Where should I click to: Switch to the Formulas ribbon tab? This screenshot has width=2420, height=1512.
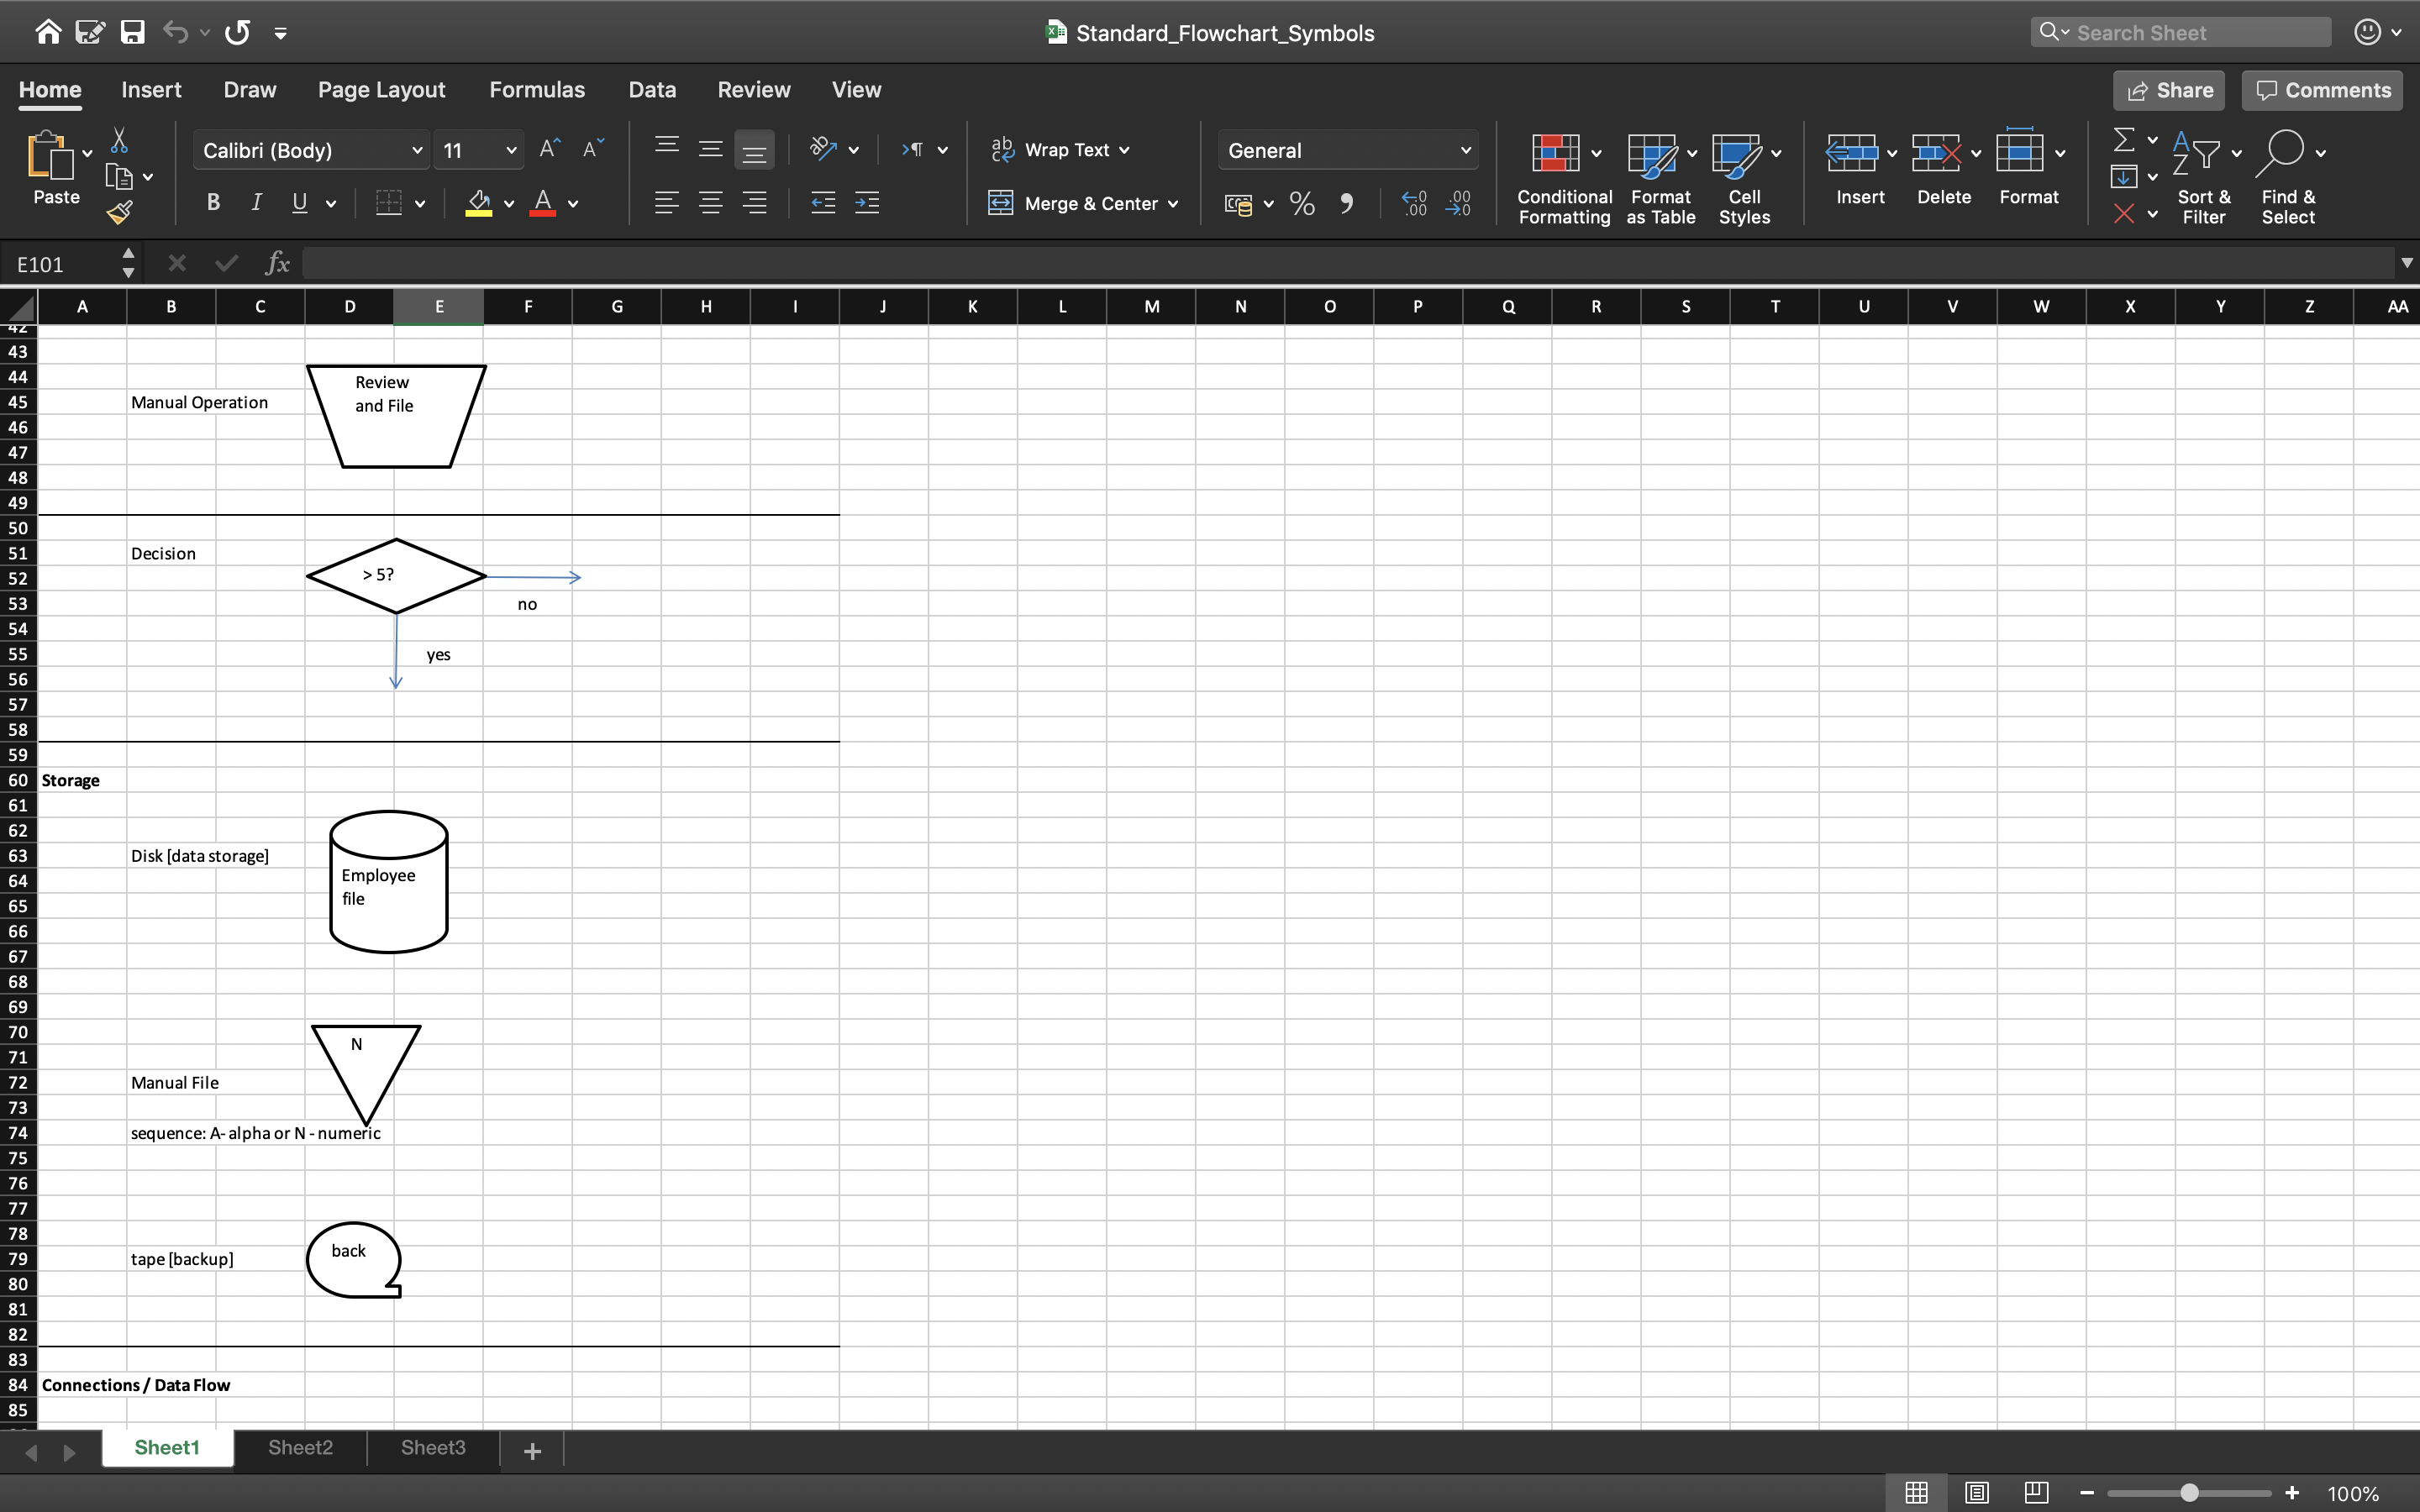click(537, 89)
